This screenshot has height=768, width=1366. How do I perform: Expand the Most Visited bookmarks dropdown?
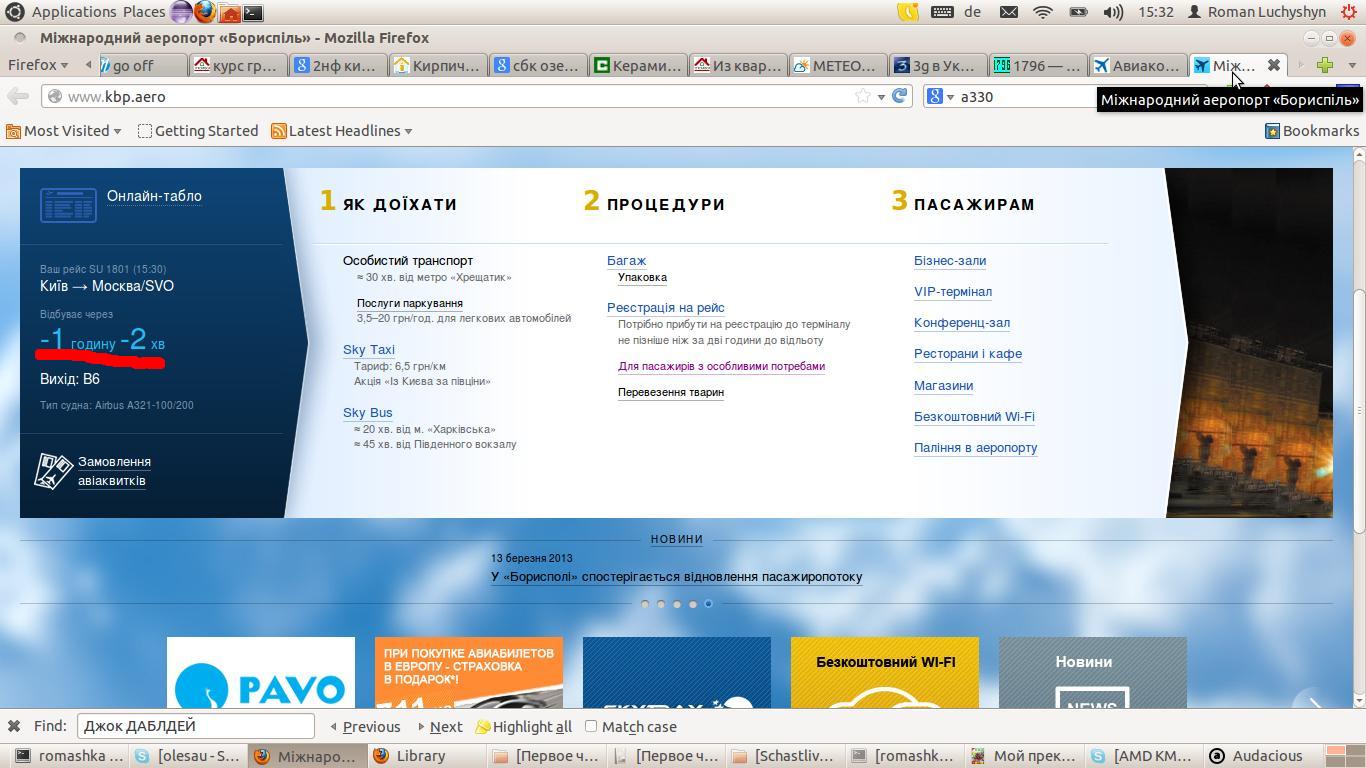click(x=64, y=131)
